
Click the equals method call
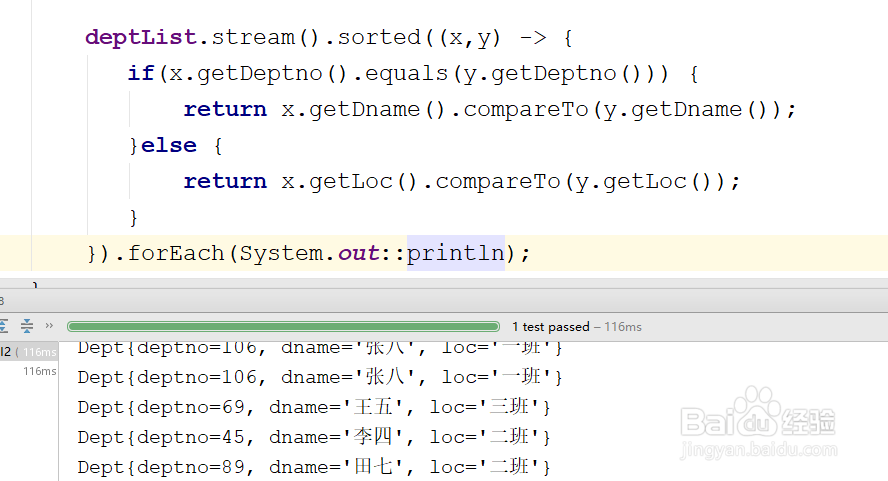pos(406,74)
